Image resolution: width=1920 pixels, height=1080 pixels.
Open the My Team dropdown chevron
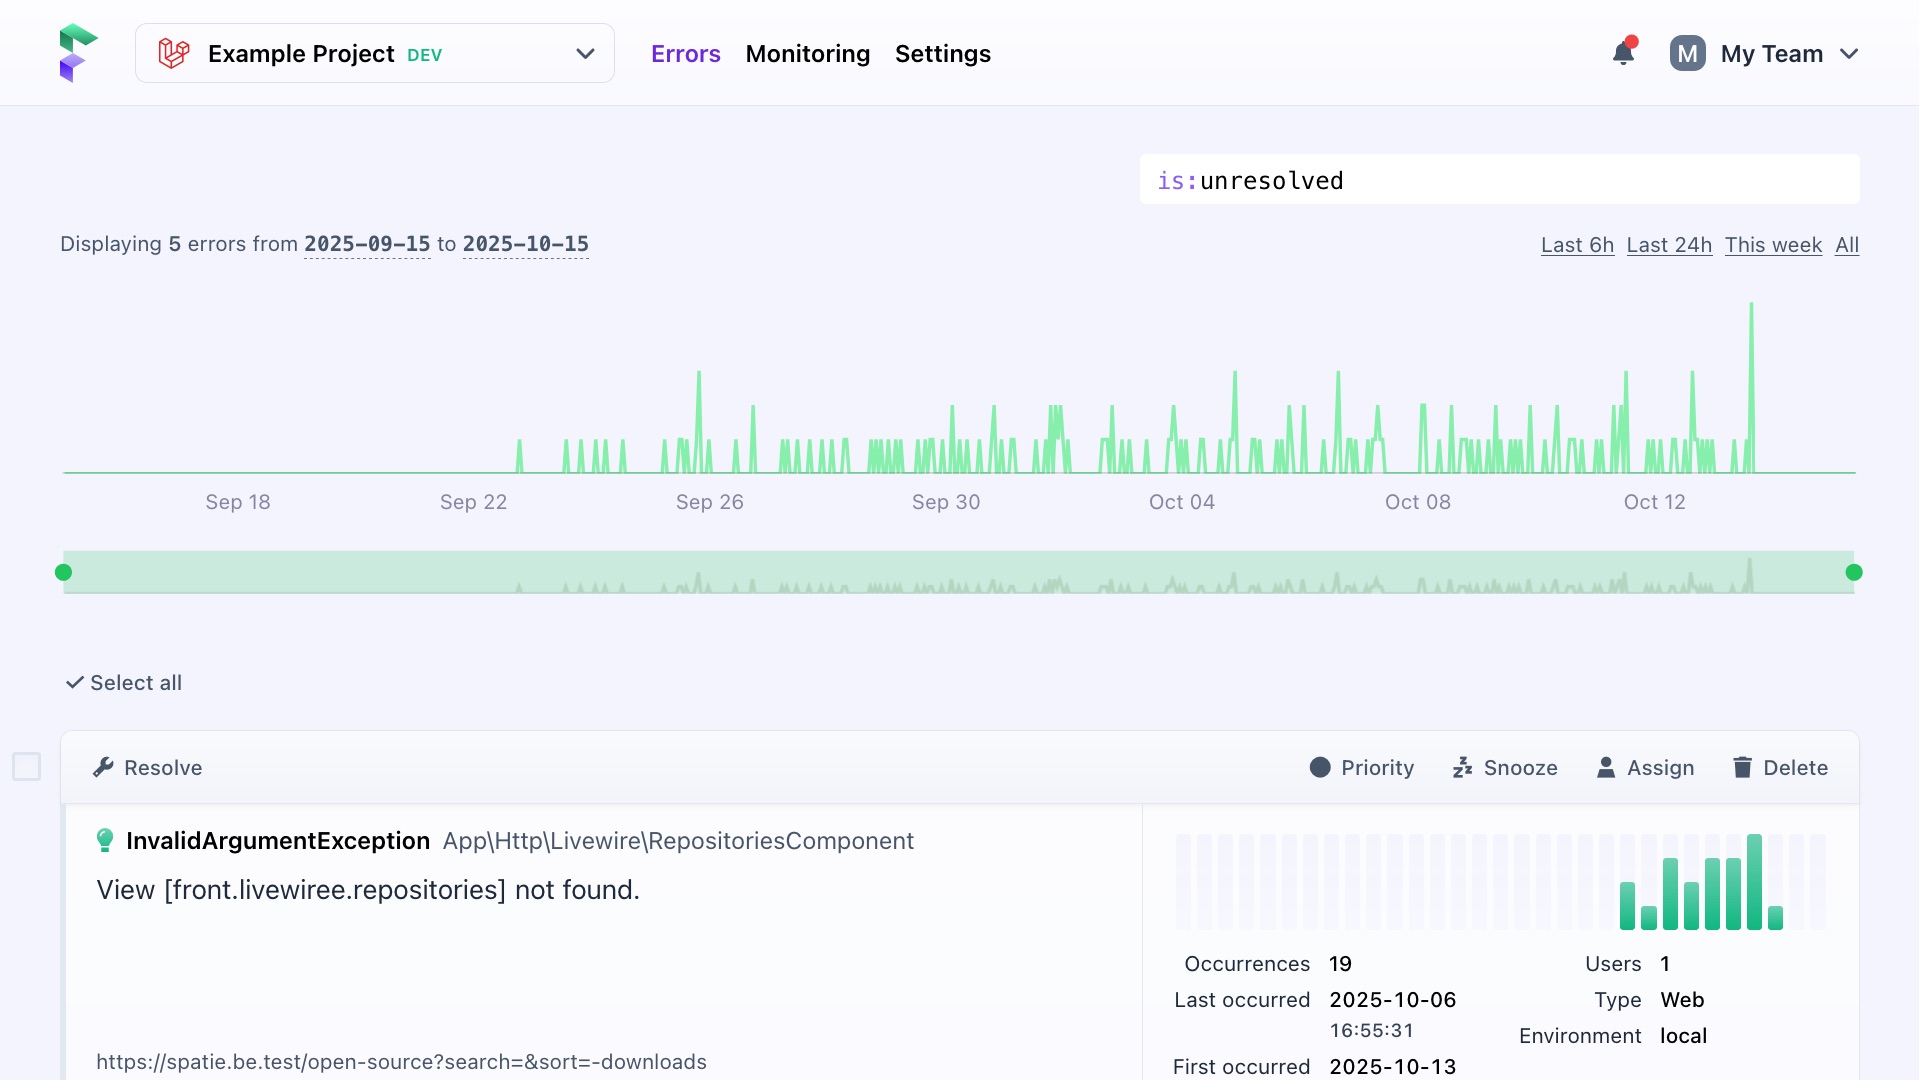pos(1849,53)
